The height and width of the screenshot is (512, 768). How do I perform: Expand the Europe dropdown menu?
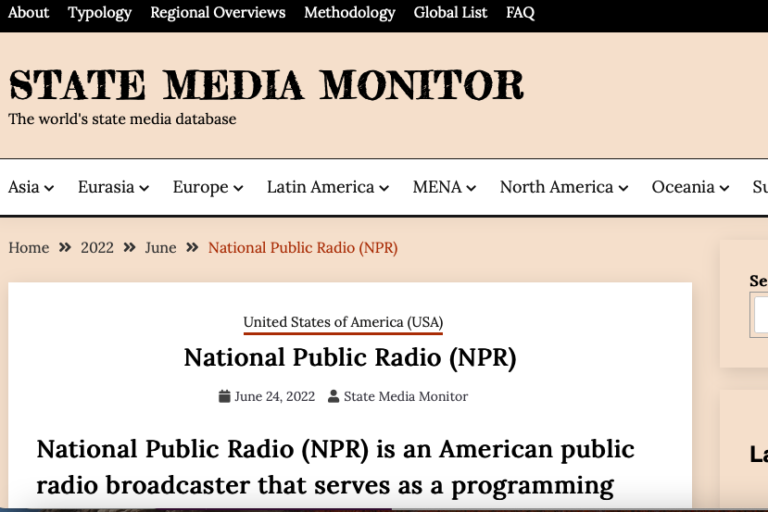click(x=207, y=187)
